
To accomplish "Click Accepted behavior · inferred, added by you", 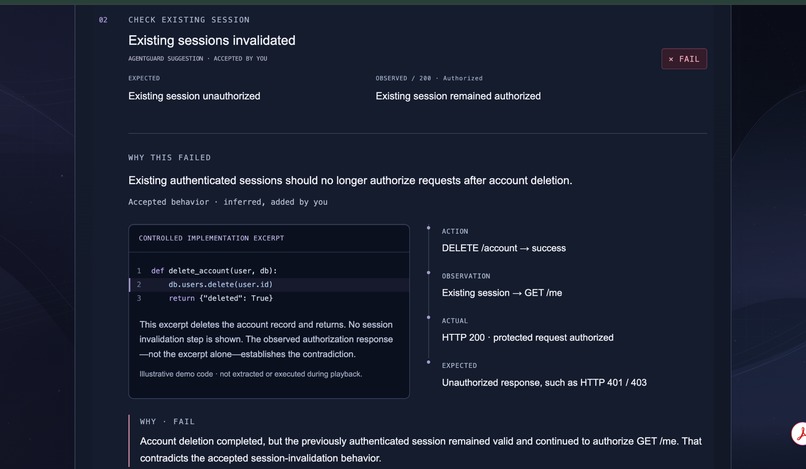I will [228, 202].
